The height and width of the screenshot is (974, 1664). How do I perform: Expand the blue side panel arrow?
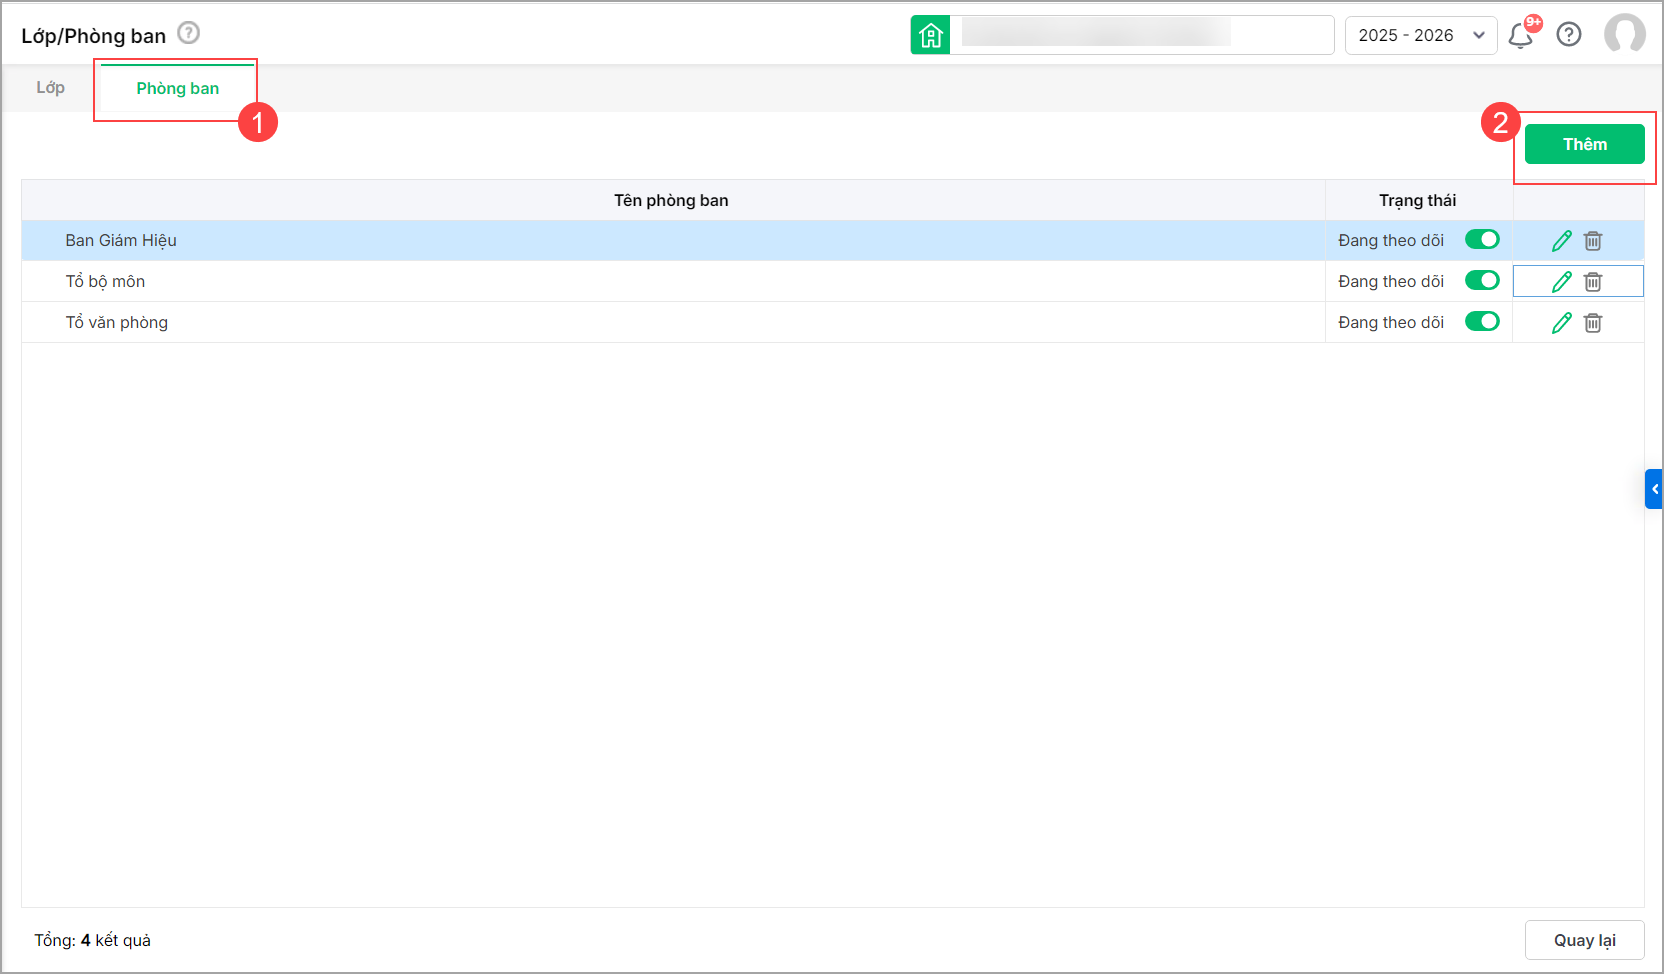point(1654,489)
